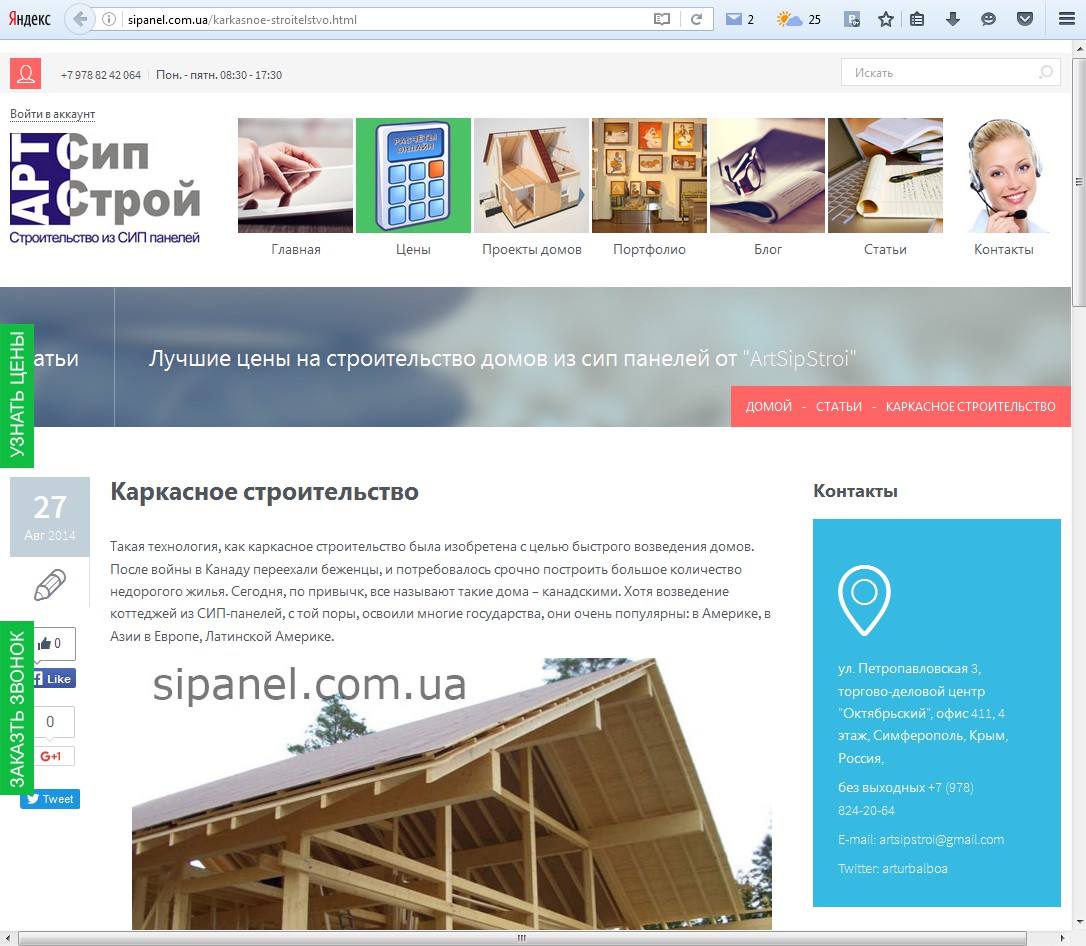The height and width of the screenshot is (946, 1086).
Task: Click the Twitter: arturbalboa text
Action: 893,868
